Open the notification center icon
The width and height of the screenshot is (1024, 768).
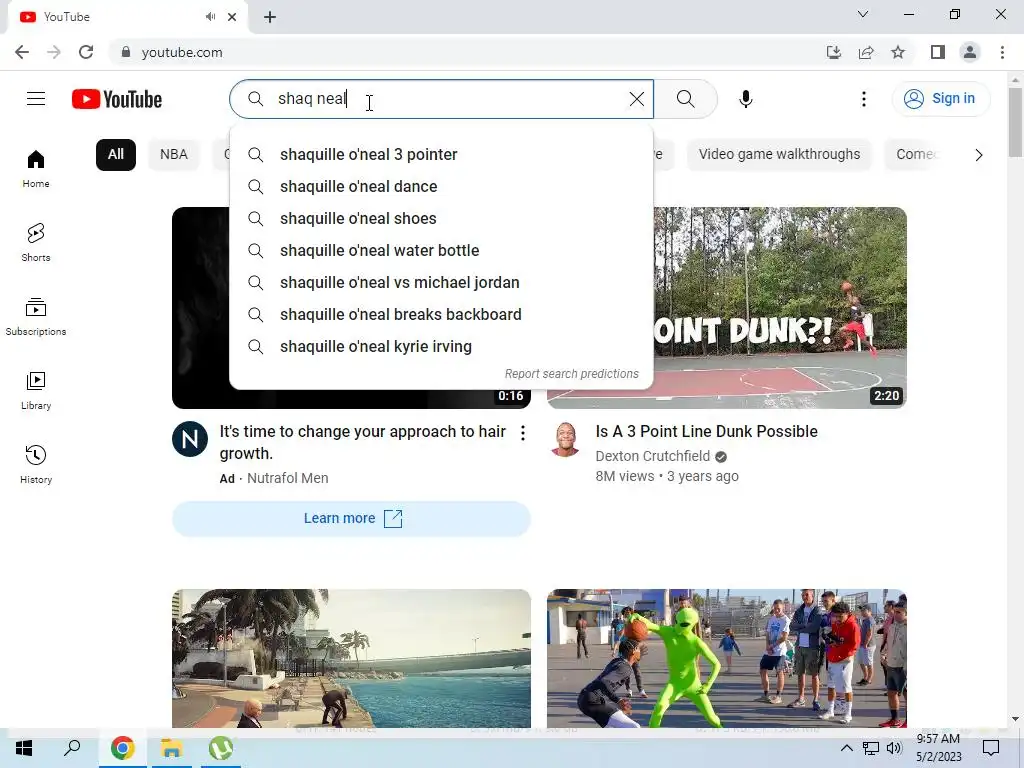tap(991, 748)
